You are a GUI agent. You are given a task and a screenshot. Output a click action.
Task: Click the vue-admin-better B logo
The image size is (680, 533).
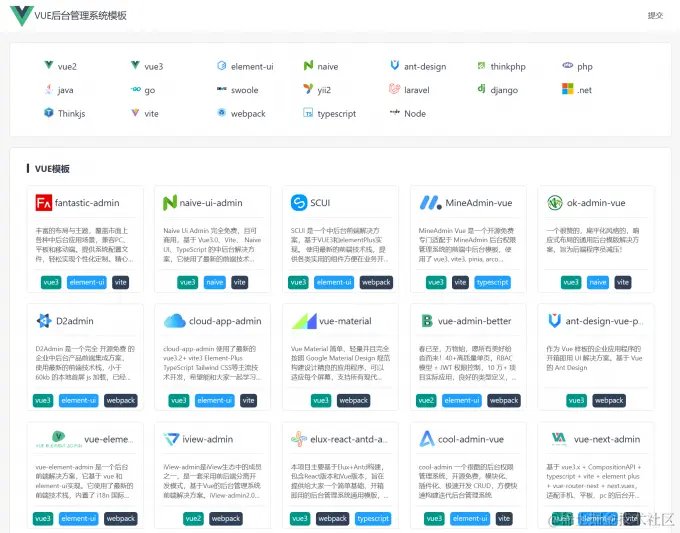click(x=427, y=321)
